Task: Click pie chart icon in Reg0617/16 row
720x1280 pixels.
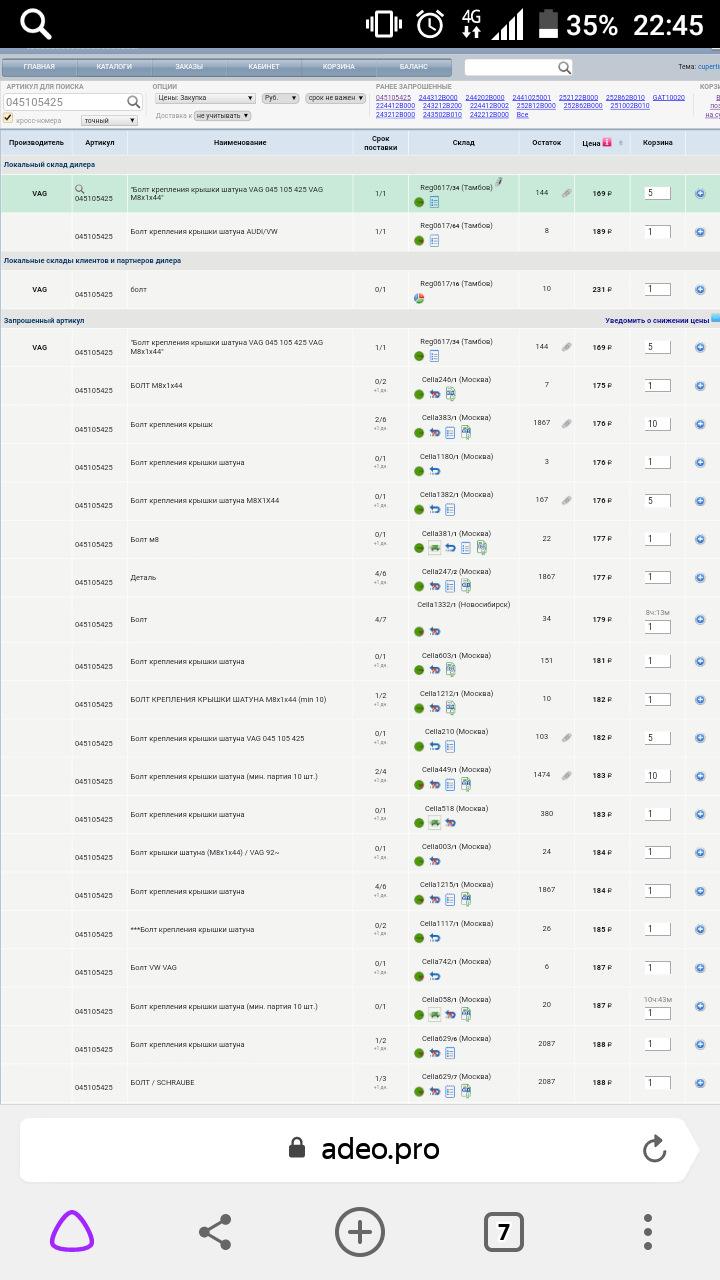Action: point(419,298)
